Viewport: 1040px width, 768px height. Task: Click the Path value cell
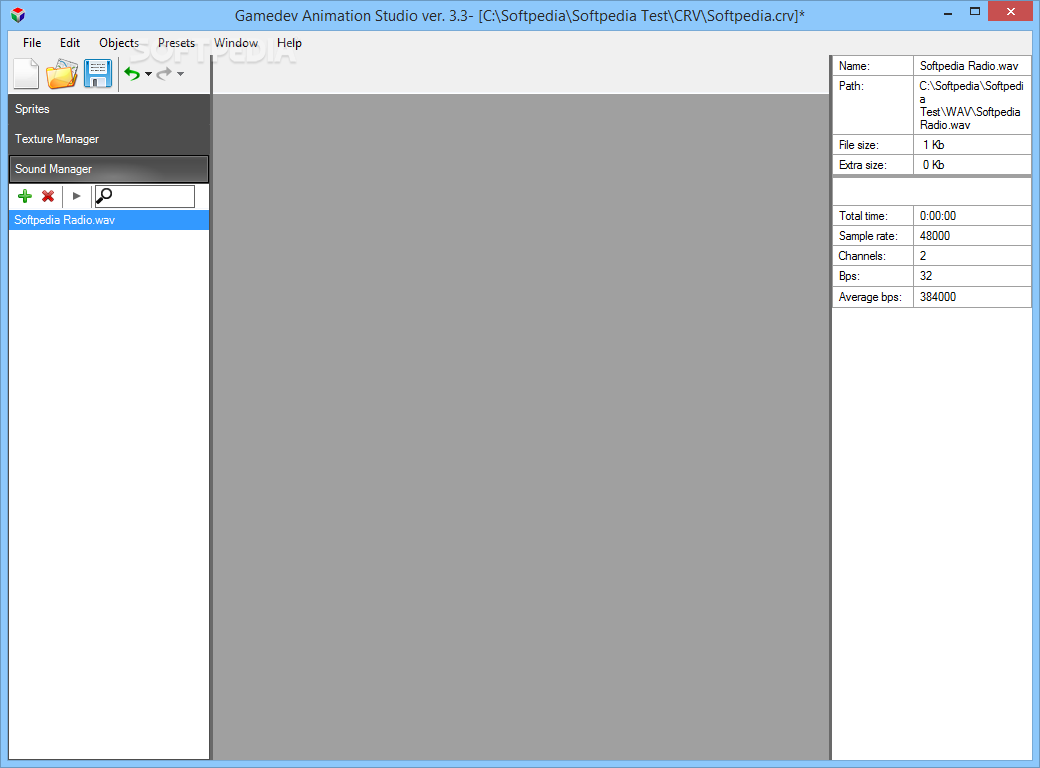(x=972, y=105)
